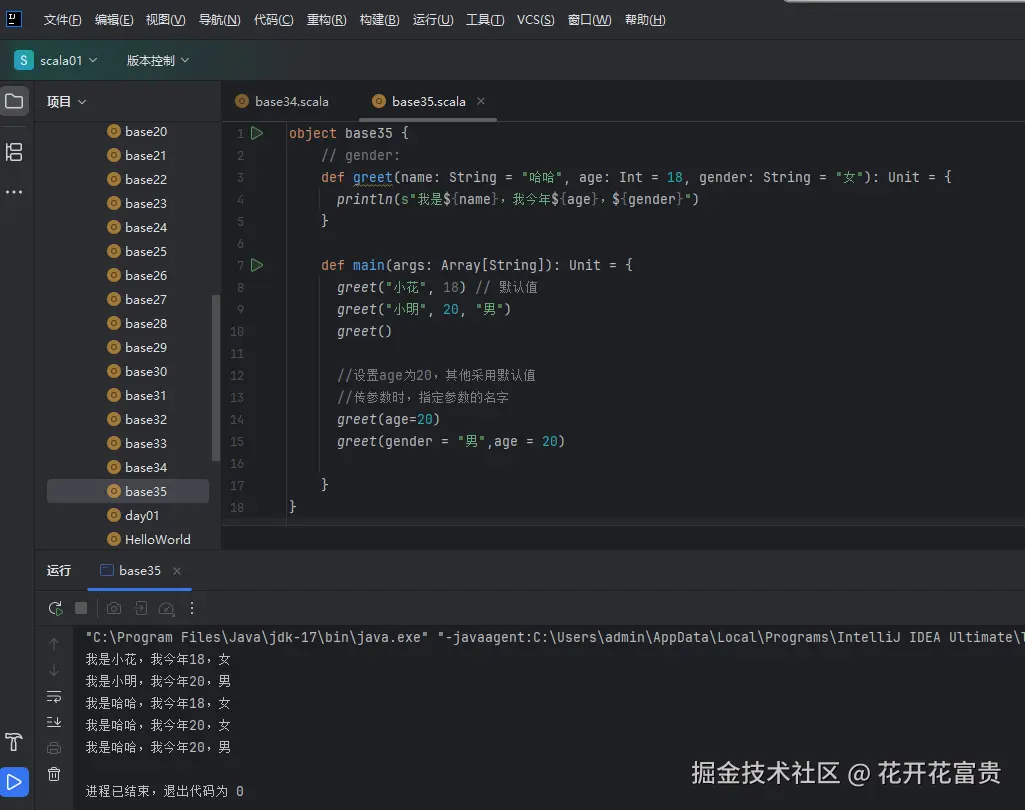1025x810 pixels.
Task: Open more run toolbar options (vertical dots)
Action: (192, 609)
